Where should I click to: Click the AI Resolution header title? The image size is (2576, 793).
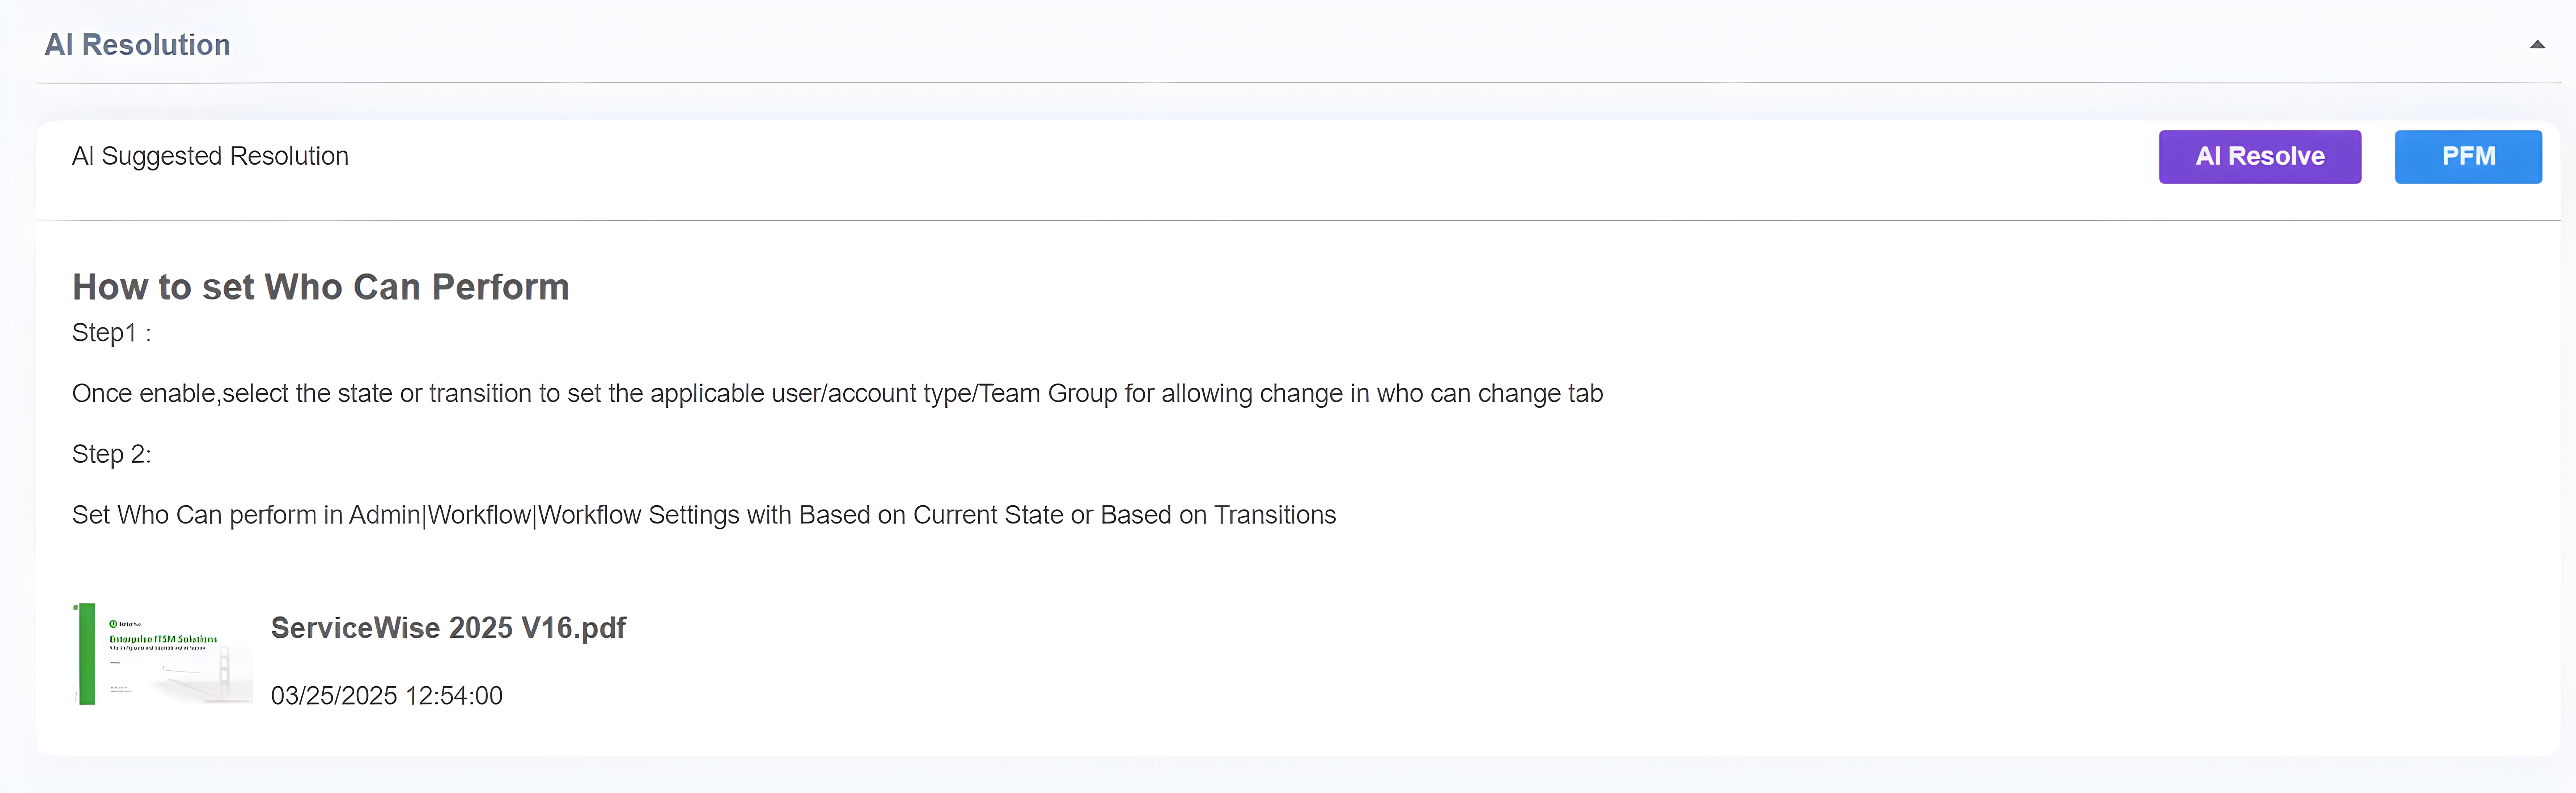click(x=138, y=44)
